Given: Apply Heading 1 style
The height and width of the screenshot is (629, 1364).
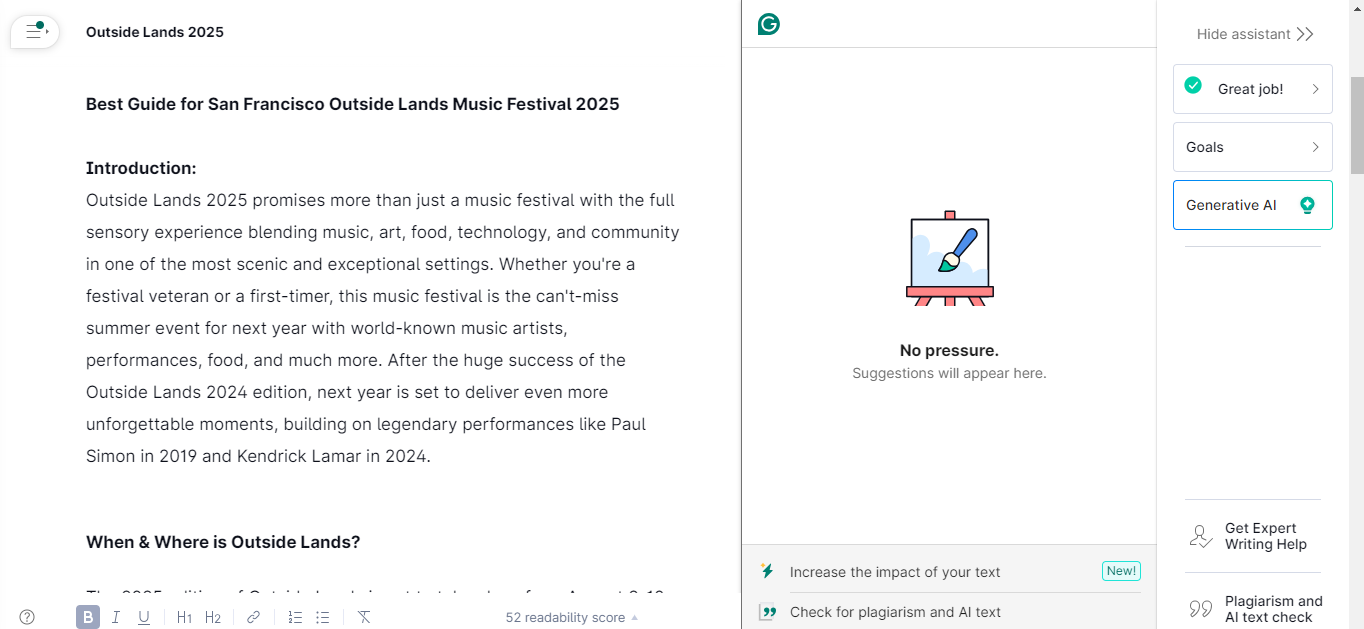Looking at the screenshot, I should (184, 617).
